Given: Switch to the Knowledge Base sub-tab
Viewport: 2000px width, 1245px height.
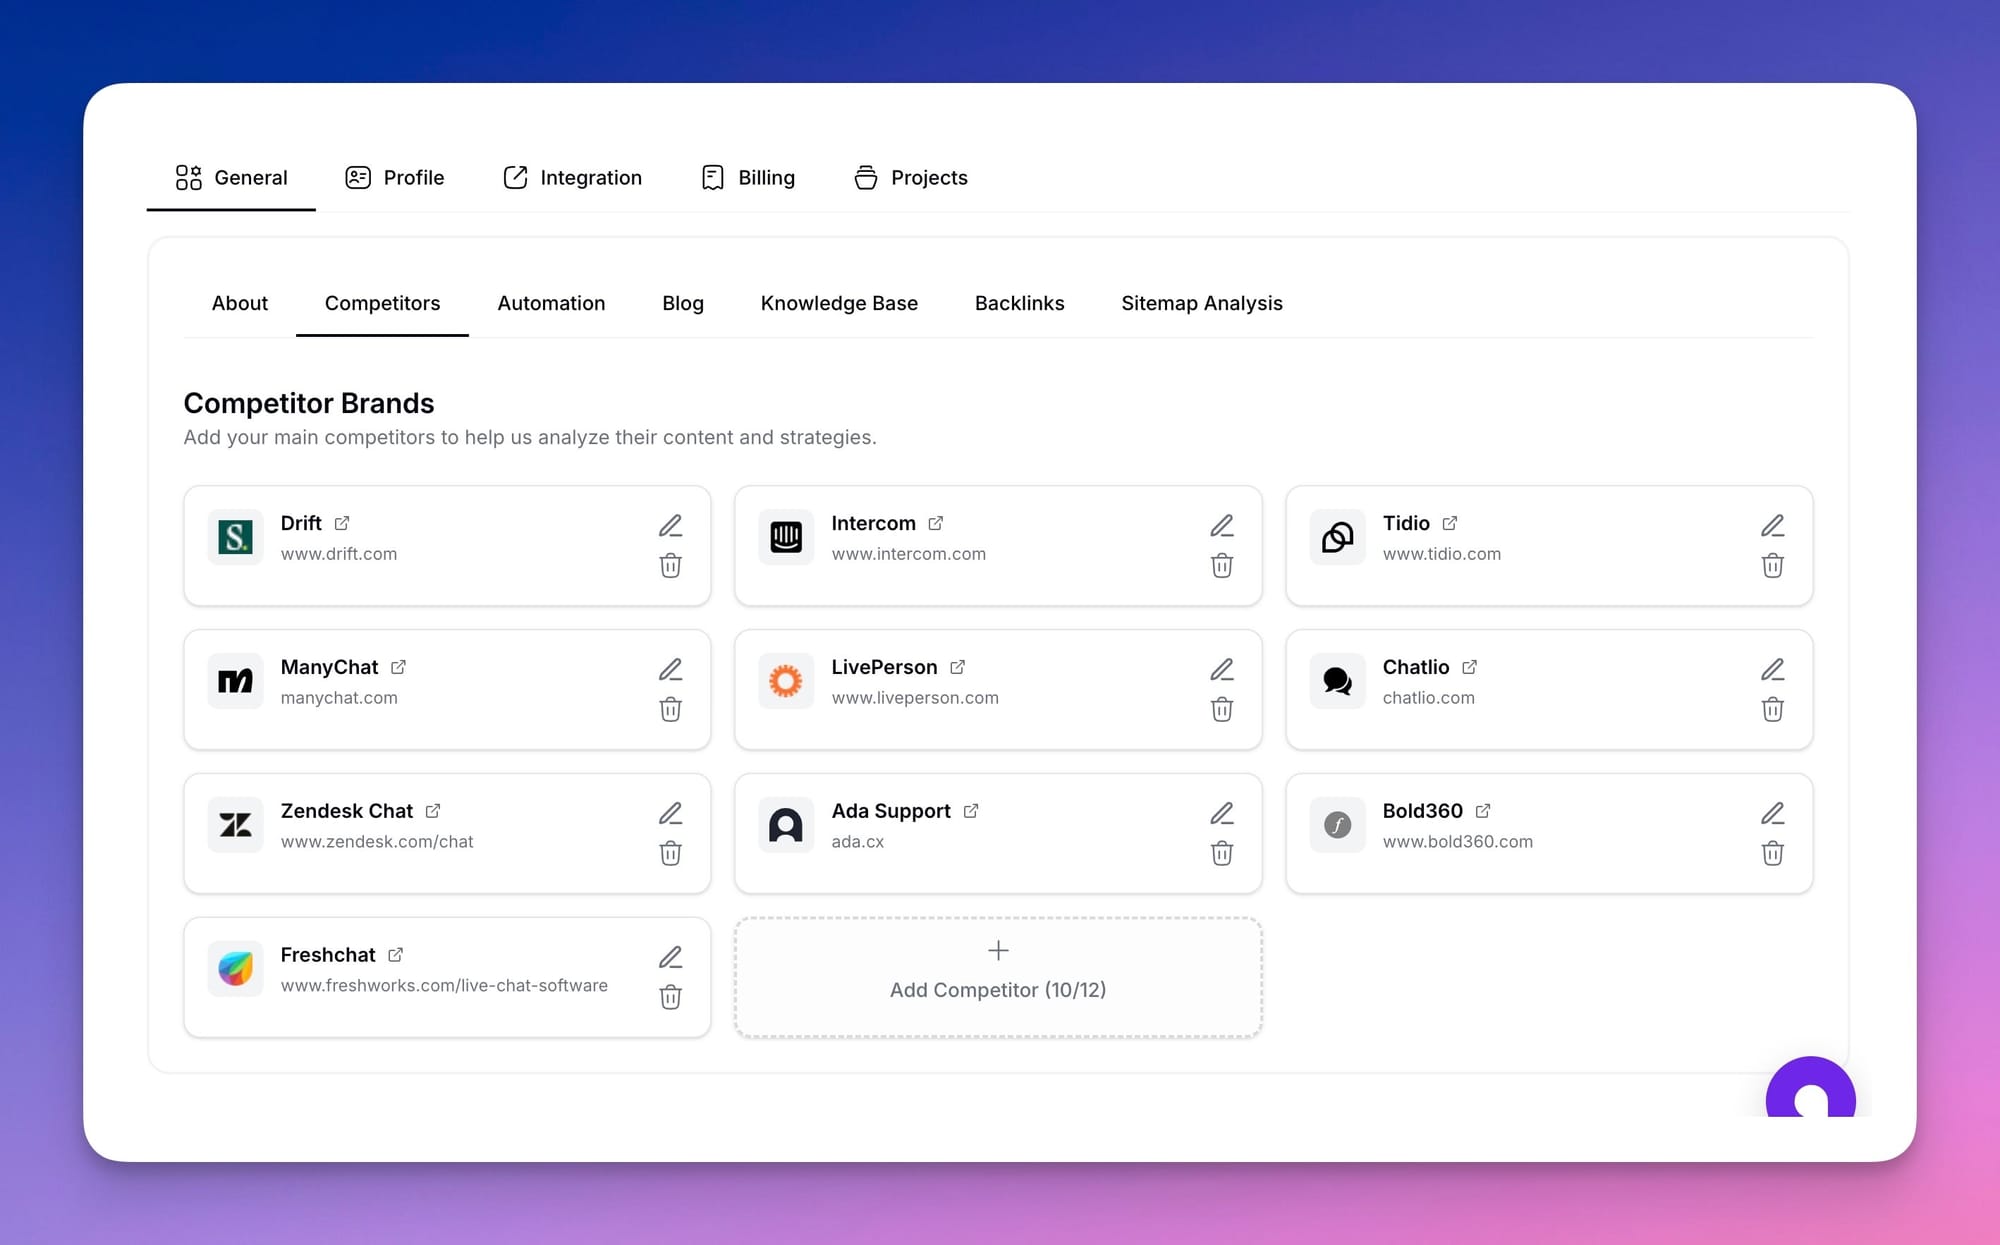Looking at the screenshot, I should coord(838,303).
